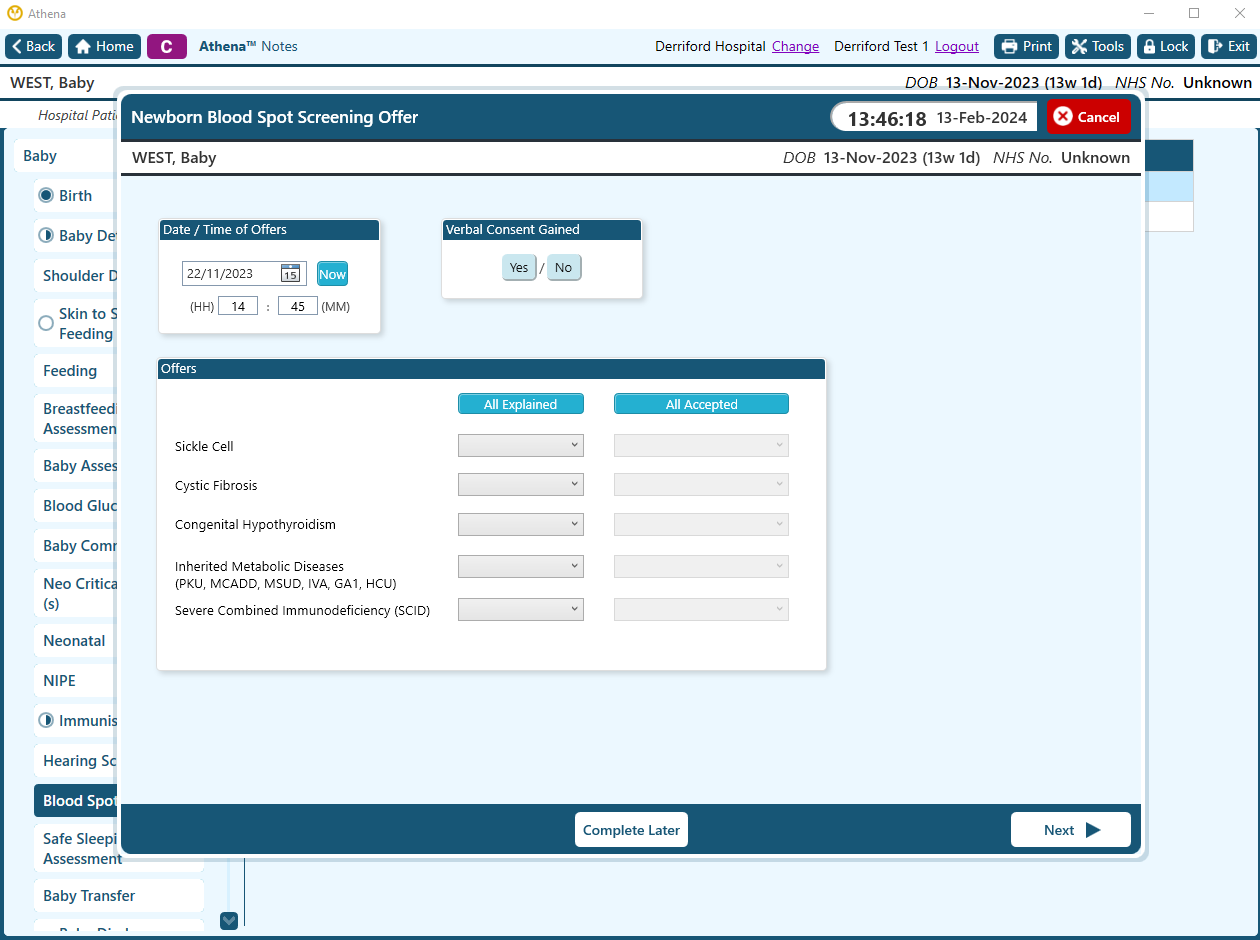
Task: Open the Neo Critical sidebar item
Action: 77,594
